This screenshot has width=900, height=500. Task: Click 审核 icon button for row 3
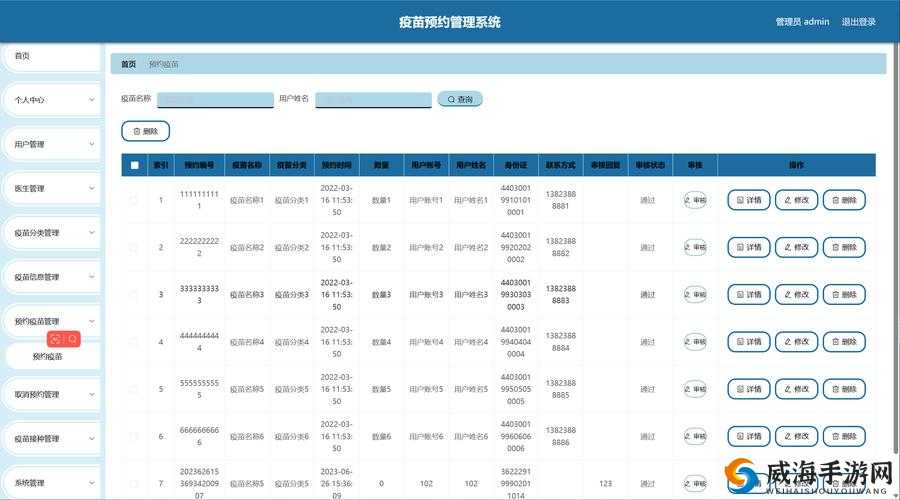(x=695, y=294)
